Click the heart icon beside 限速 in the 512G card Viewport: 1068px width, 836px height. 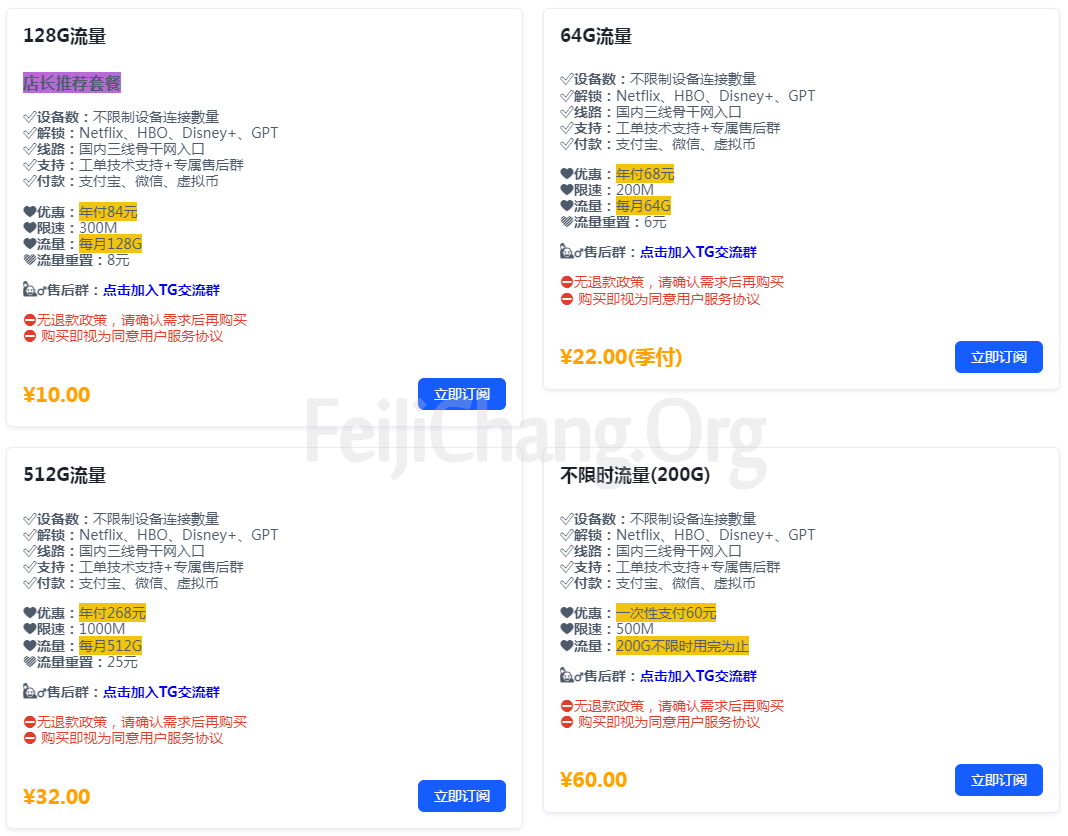[30, 630]
